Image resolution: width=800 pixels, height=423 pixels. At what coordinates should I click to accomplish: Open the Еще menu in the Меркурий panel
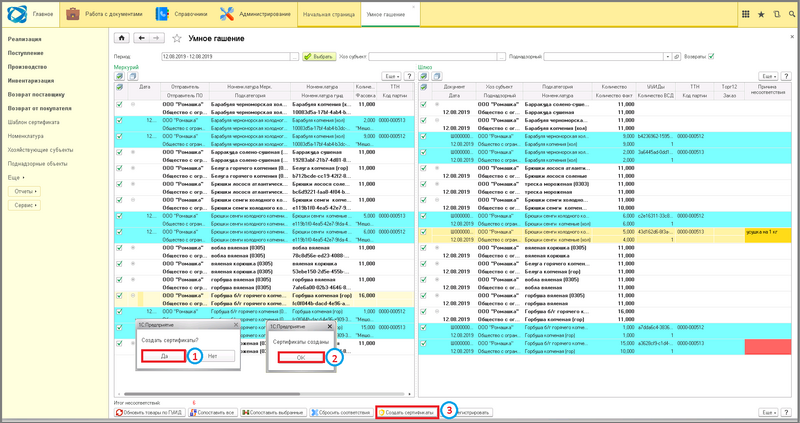pos(392,77)
